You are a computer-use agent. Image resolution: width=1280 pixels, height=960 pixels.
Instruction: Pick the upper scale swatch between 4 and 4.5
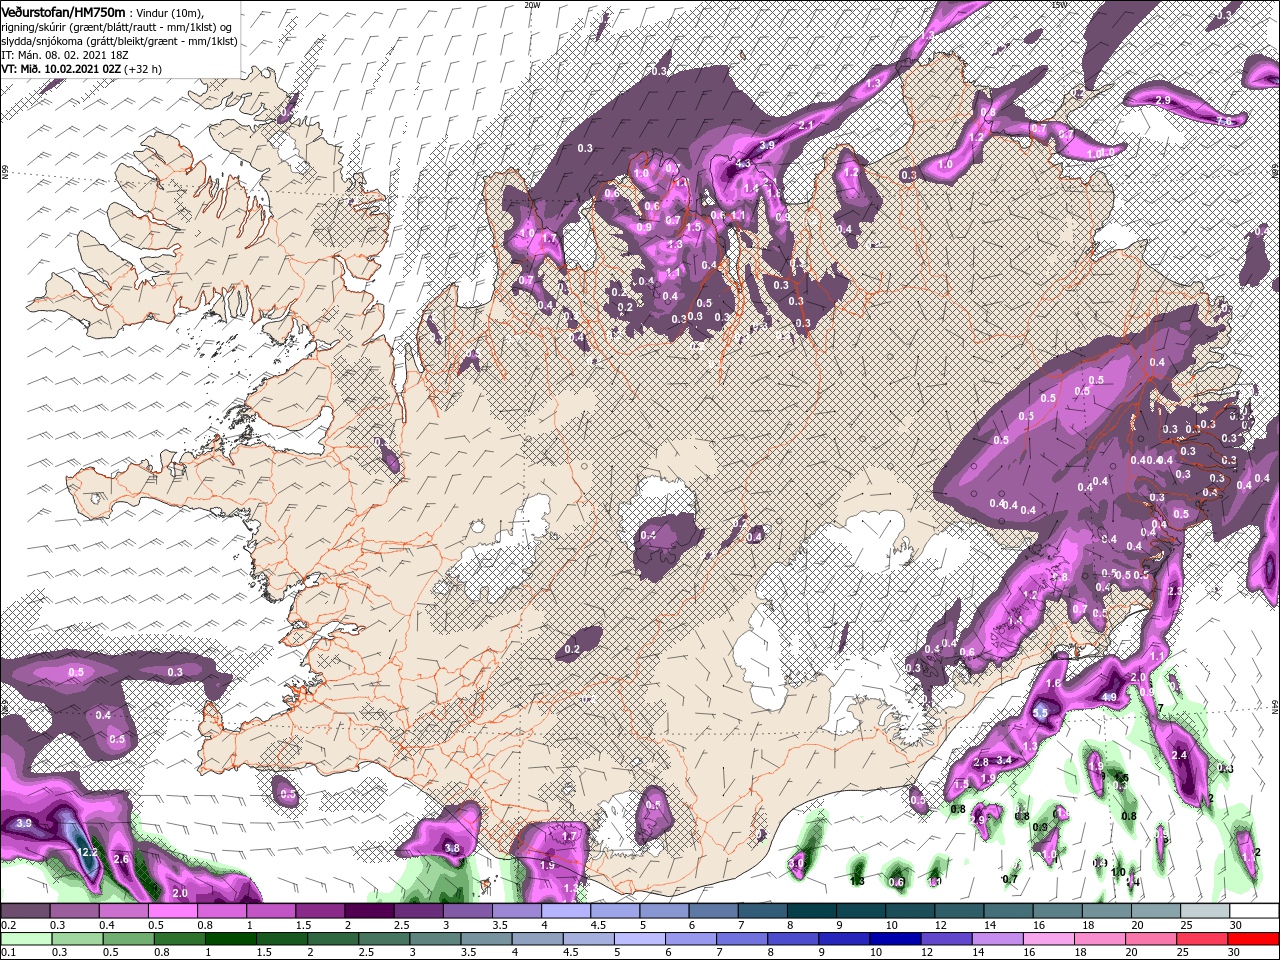(x=565, y=911)
